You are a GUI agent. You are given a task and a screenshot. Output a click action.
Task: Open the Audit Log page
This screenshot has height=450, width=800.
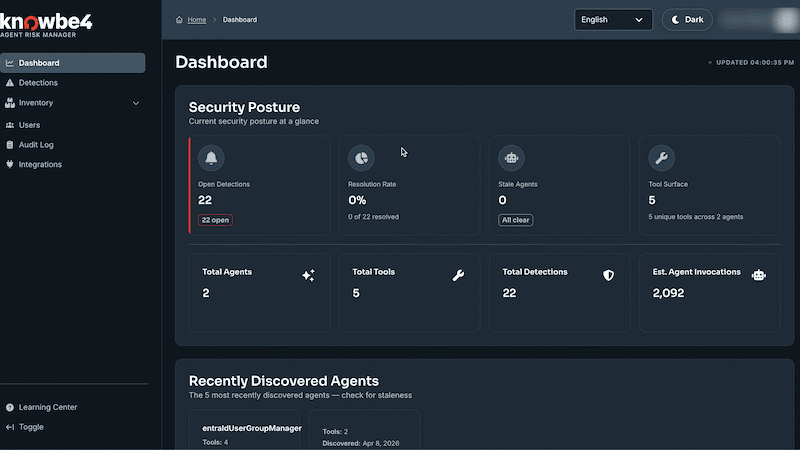(x=36, y=145)
